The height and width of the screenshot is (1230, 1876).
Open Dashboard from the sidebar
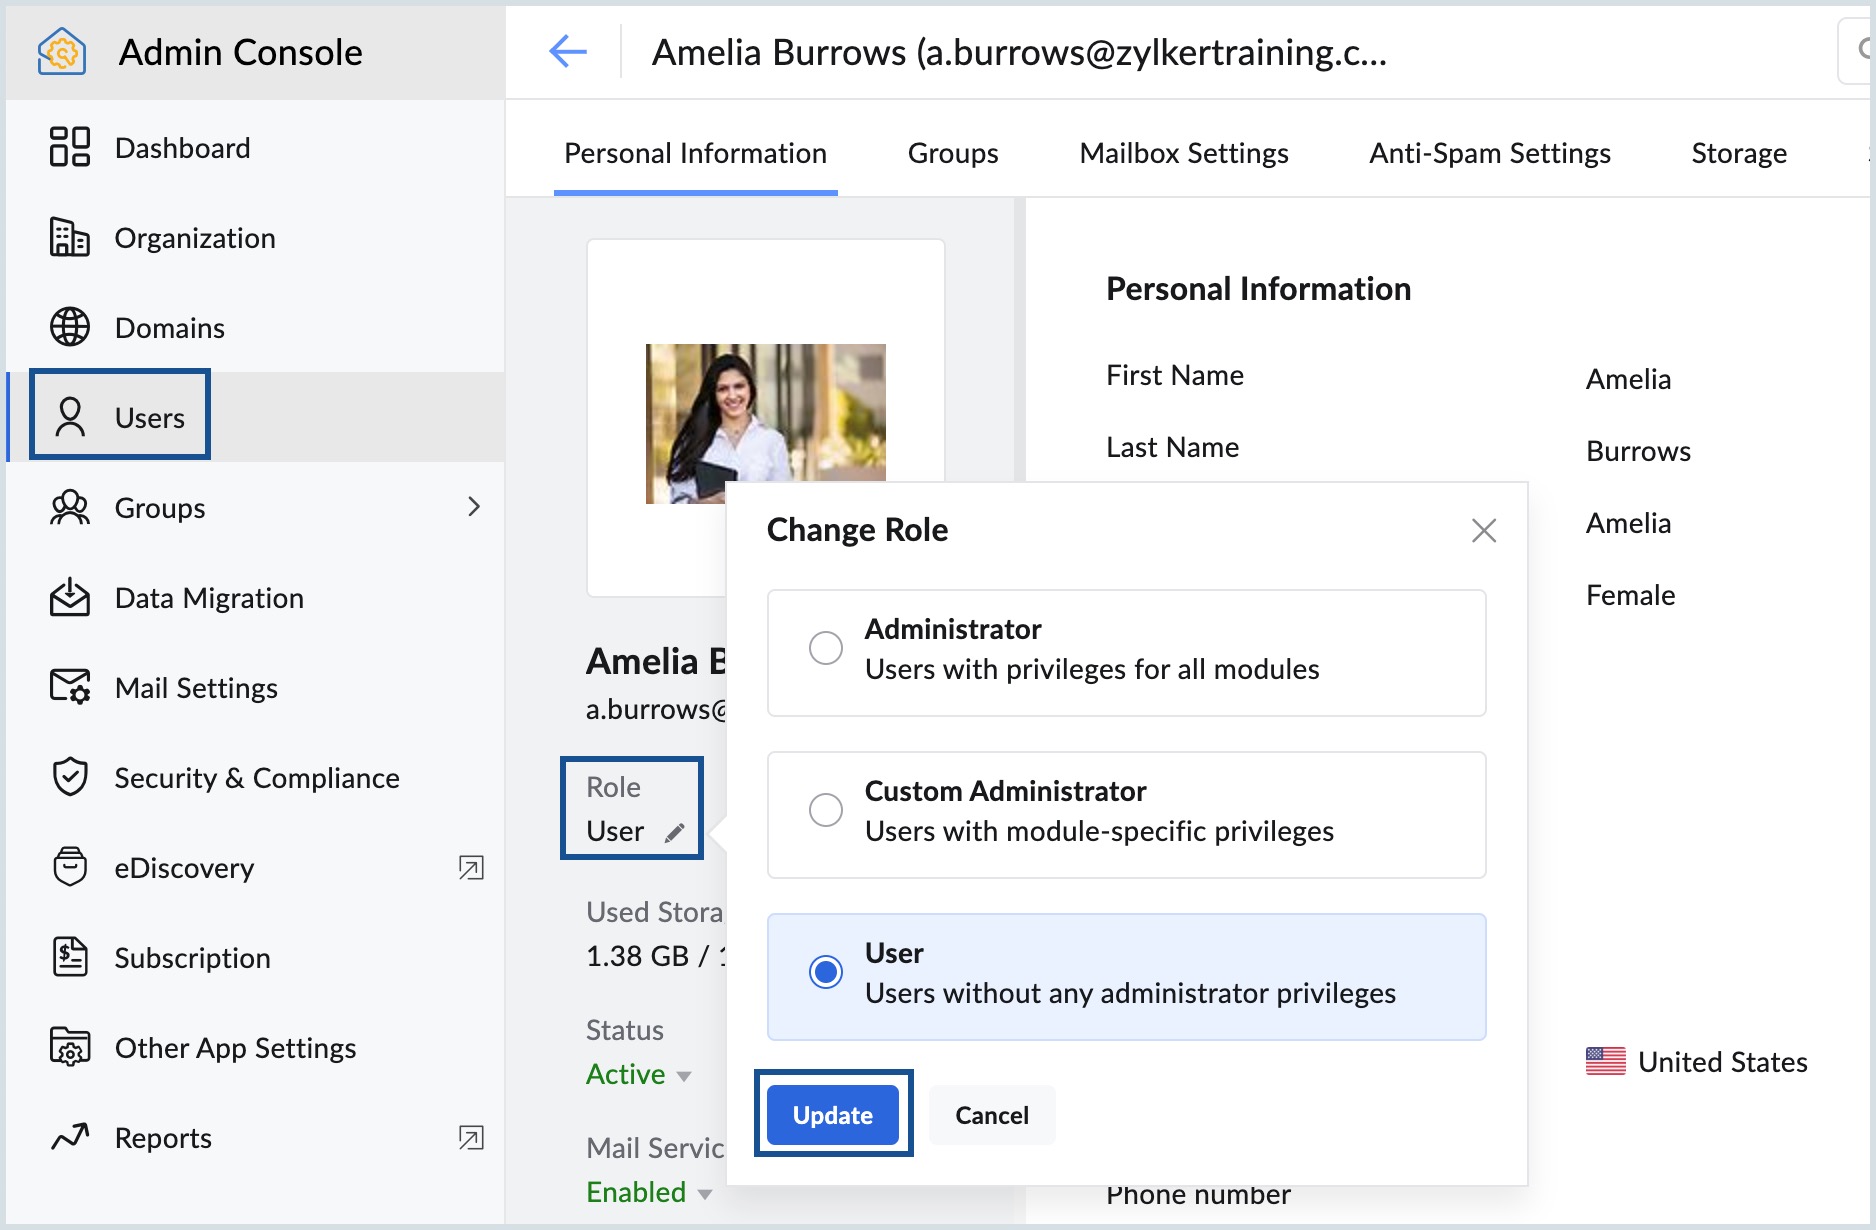coord(255,147)
